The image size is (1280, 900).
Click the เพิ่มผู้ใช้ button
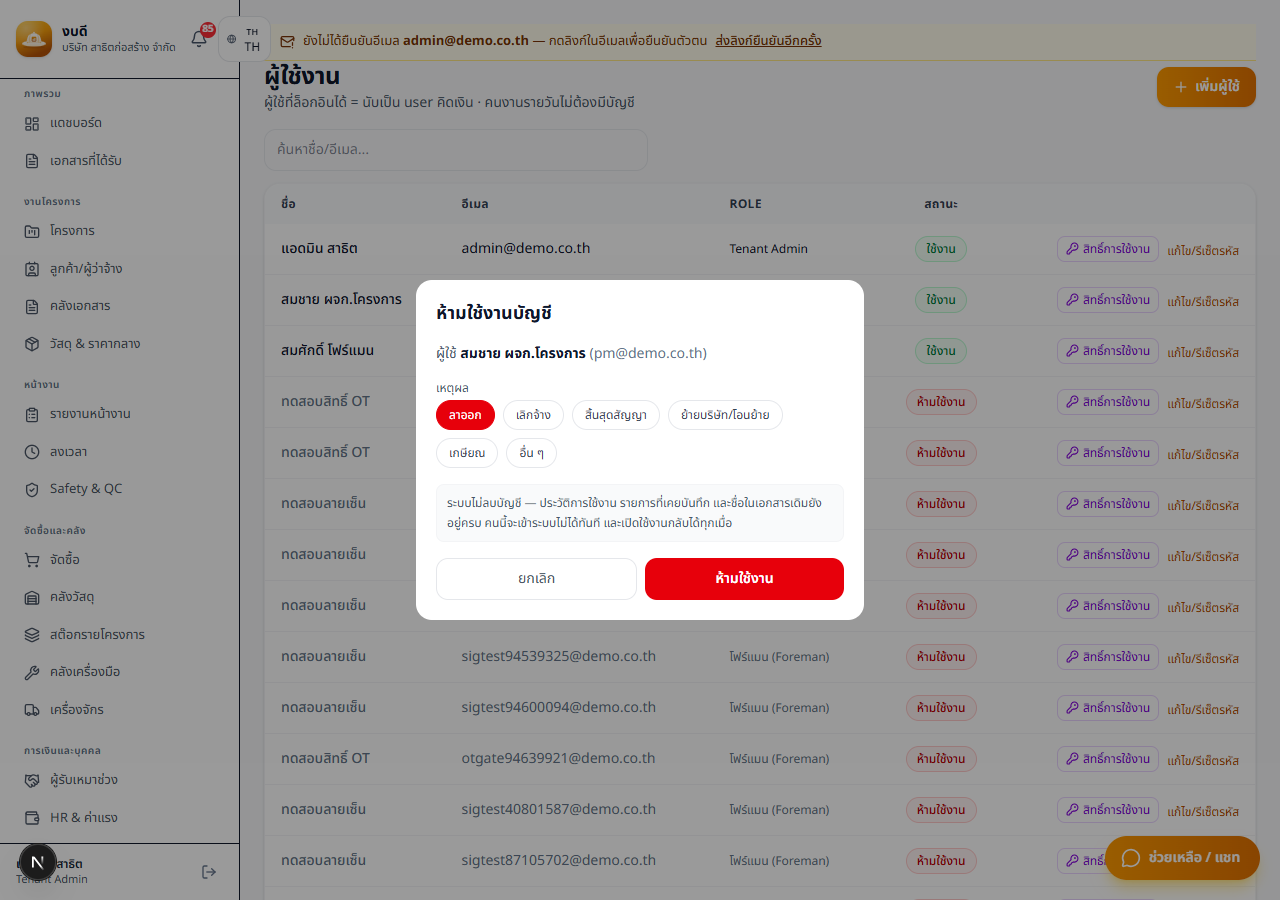click(1206, 87)
